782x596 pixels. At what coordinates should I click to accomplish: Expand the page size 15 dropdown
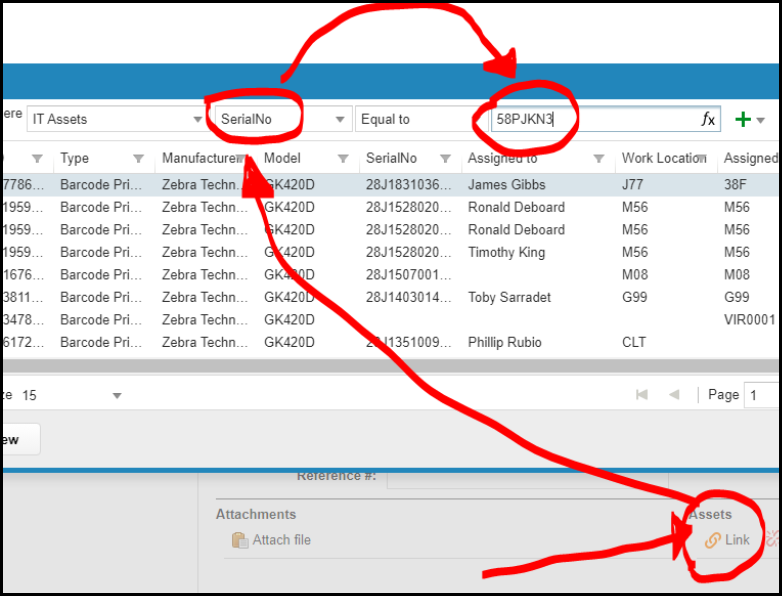pos(117,395)
